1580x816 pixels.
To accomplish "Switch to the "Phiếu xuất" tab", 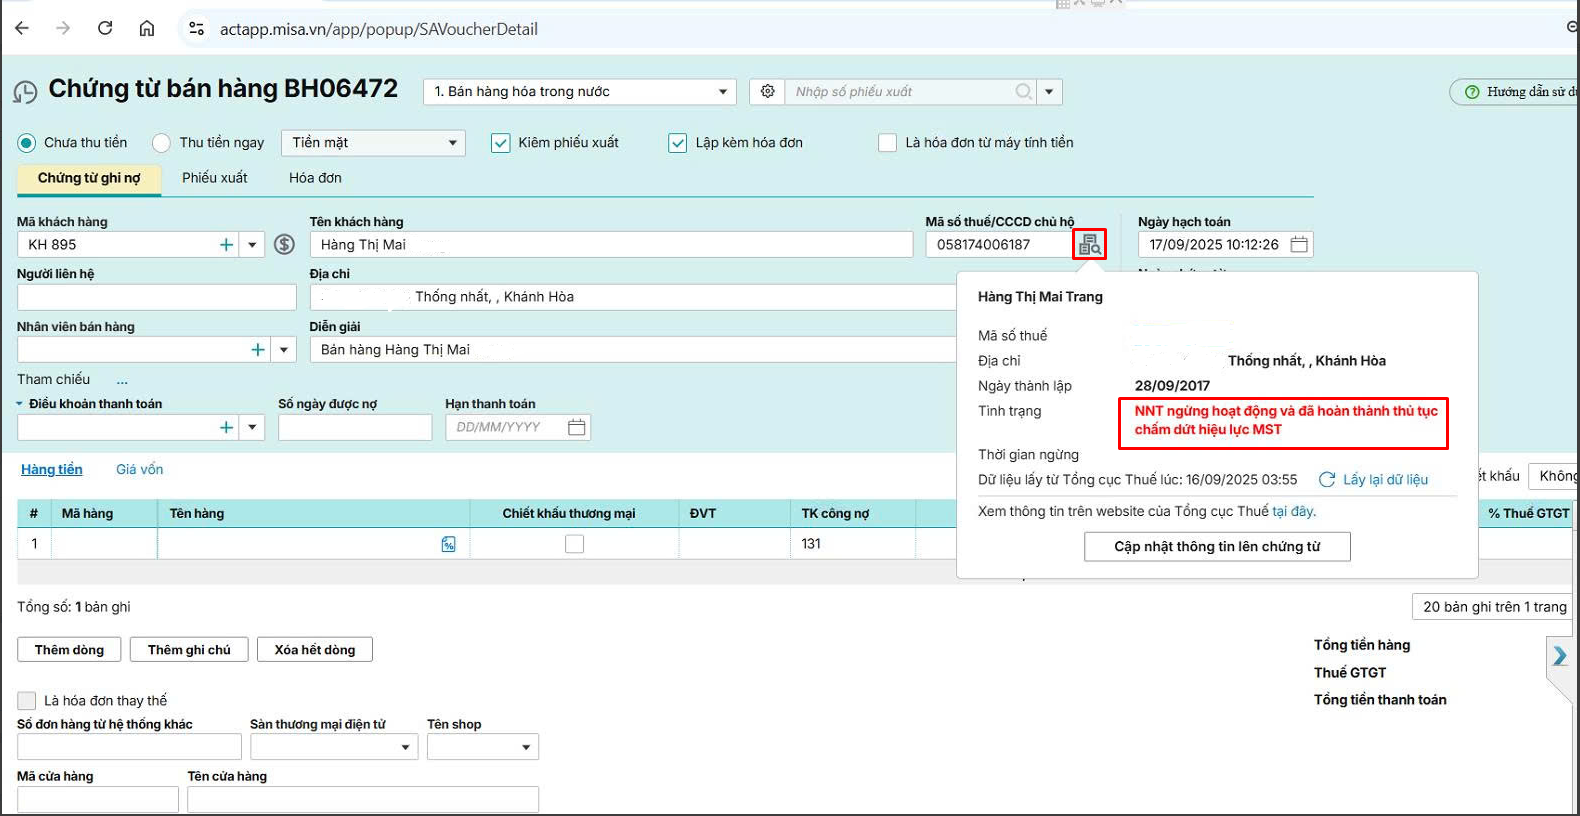I will [x=214, y=178].
